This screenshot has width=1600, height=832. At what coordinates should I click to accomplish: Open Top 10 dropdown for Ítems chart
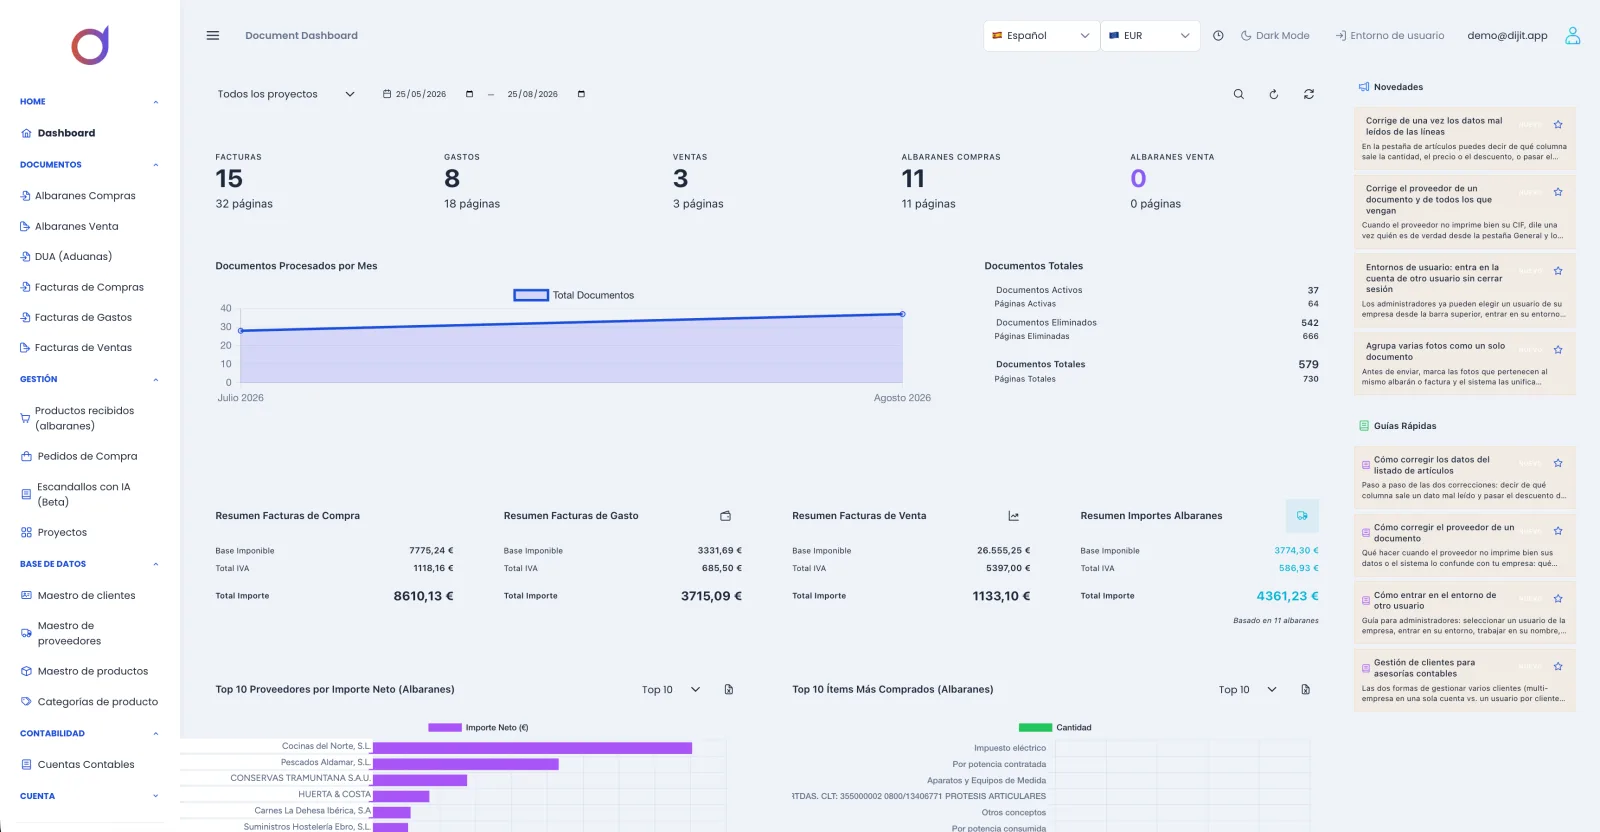[x=1248, y=689]
